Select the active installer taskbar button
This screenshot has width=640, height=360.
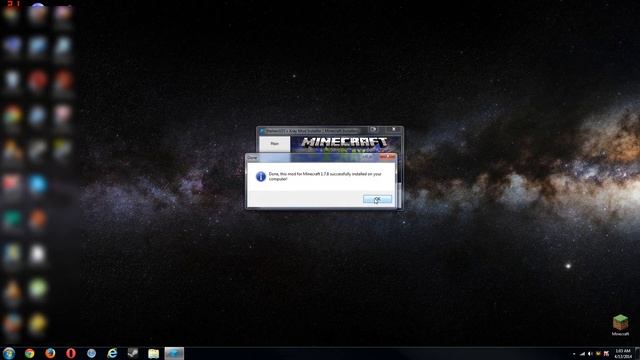[x=174, y=353]
